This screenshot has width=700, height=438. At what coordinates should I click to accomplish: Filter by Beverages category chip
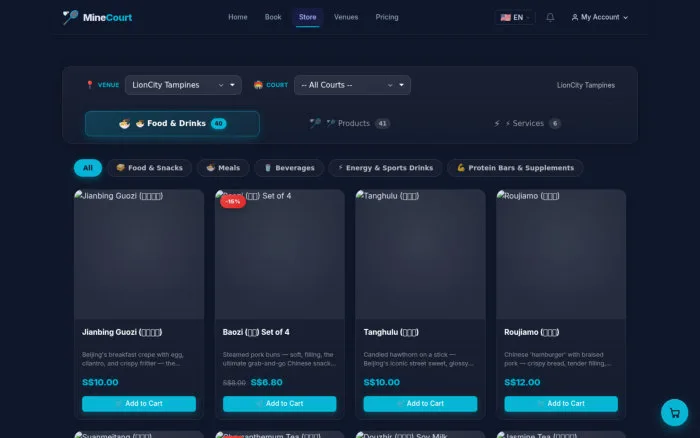(289, 168)
